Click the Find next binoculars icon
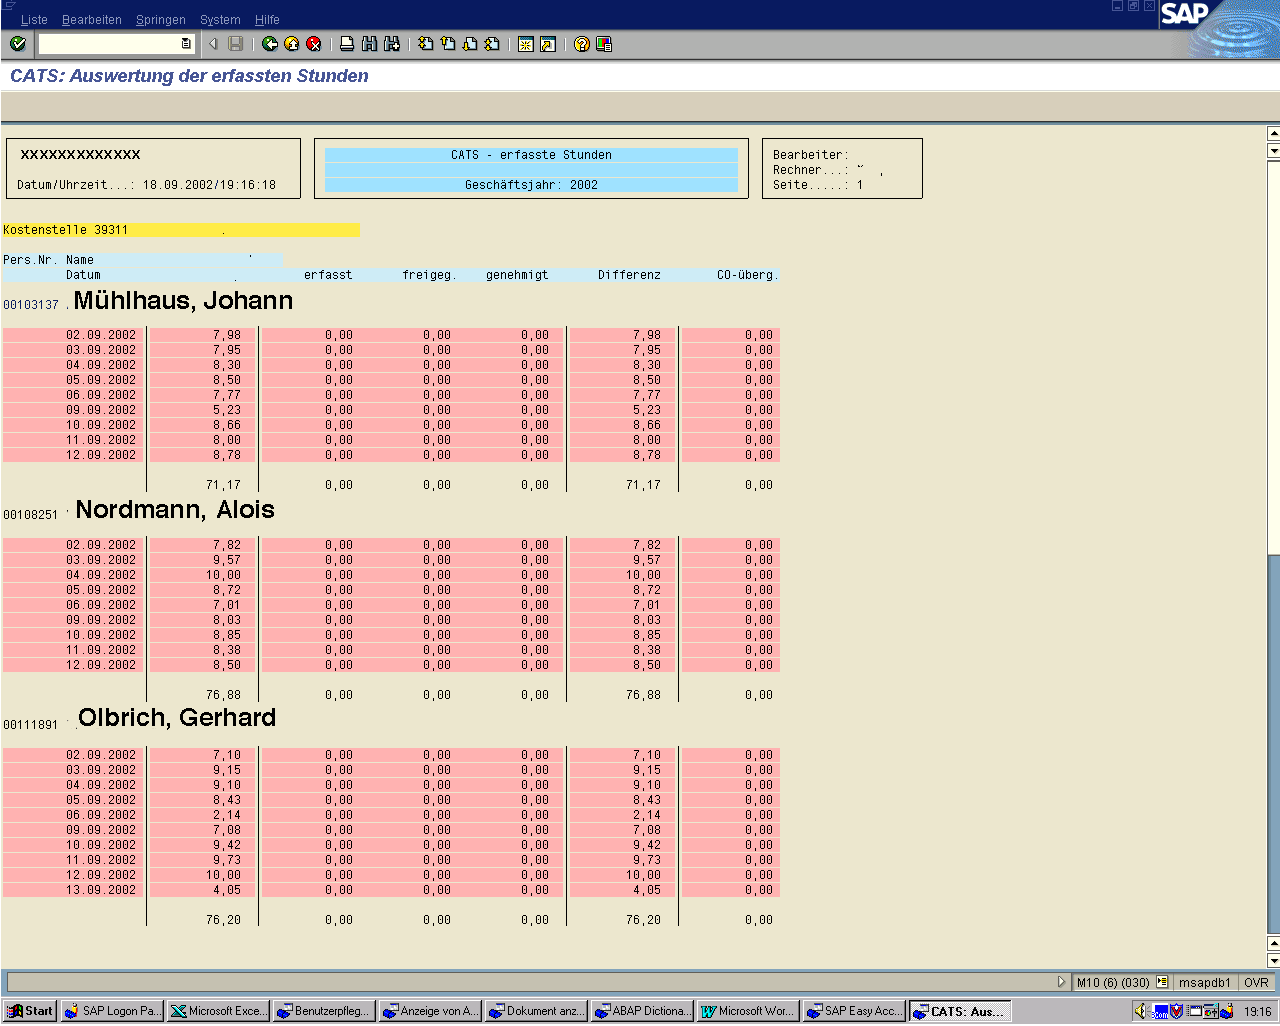 click(392, 44)
